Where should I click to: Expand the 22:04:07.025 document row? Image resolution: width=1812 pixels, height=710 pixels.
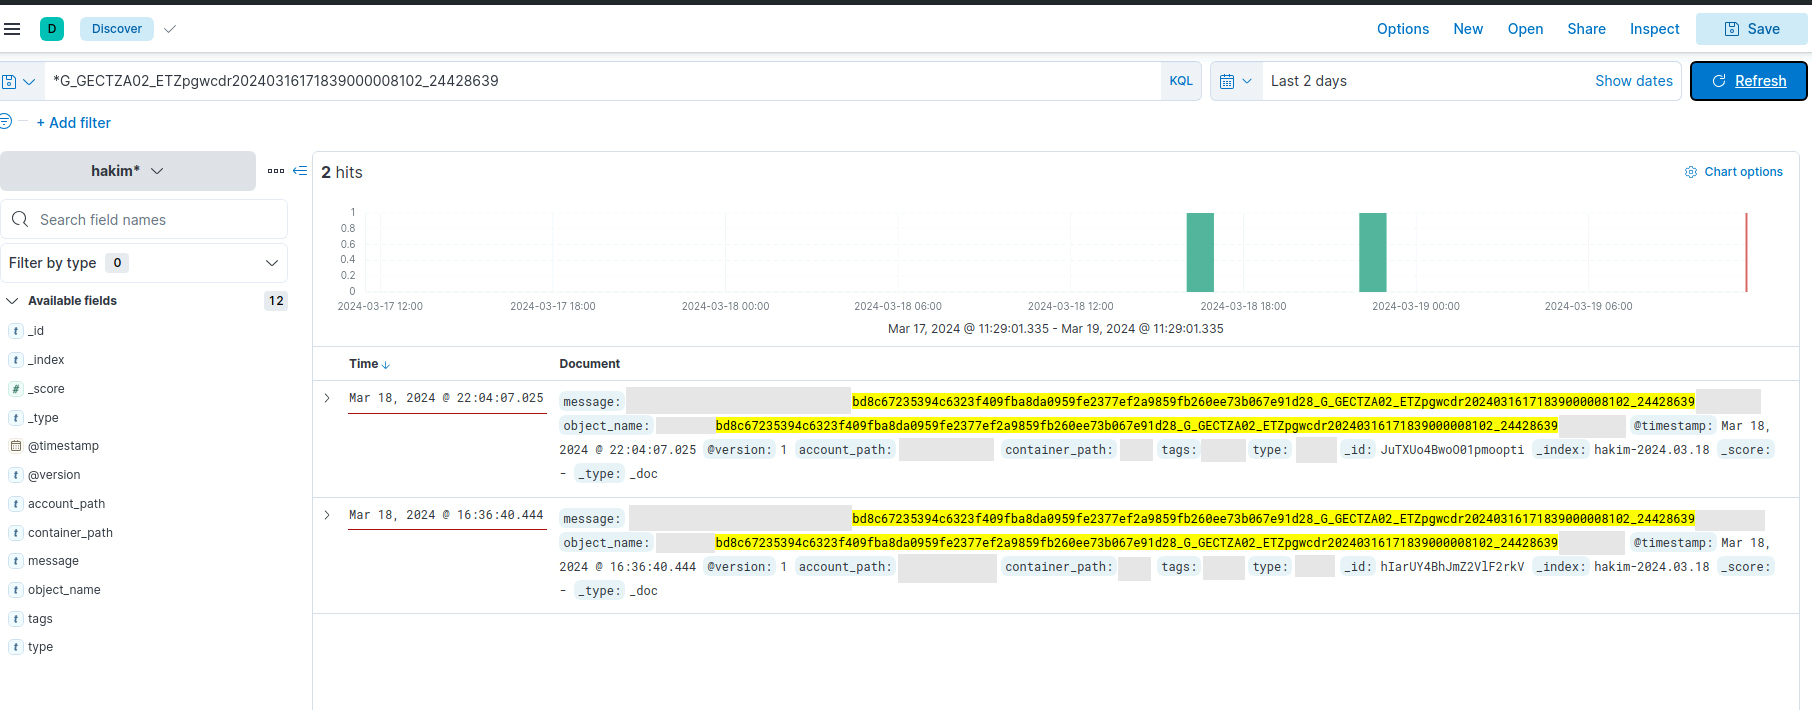[327, 398]
